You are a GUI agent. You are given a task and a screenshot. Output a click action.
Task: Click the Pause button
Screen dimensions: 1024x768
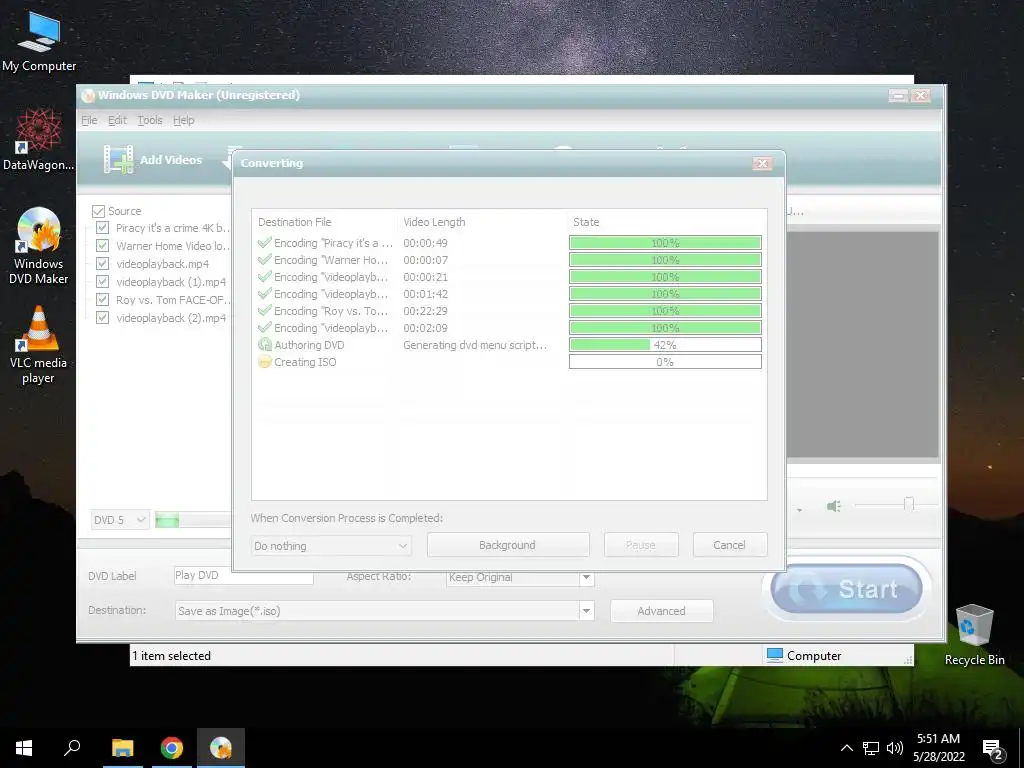click(x=641, y=545)
